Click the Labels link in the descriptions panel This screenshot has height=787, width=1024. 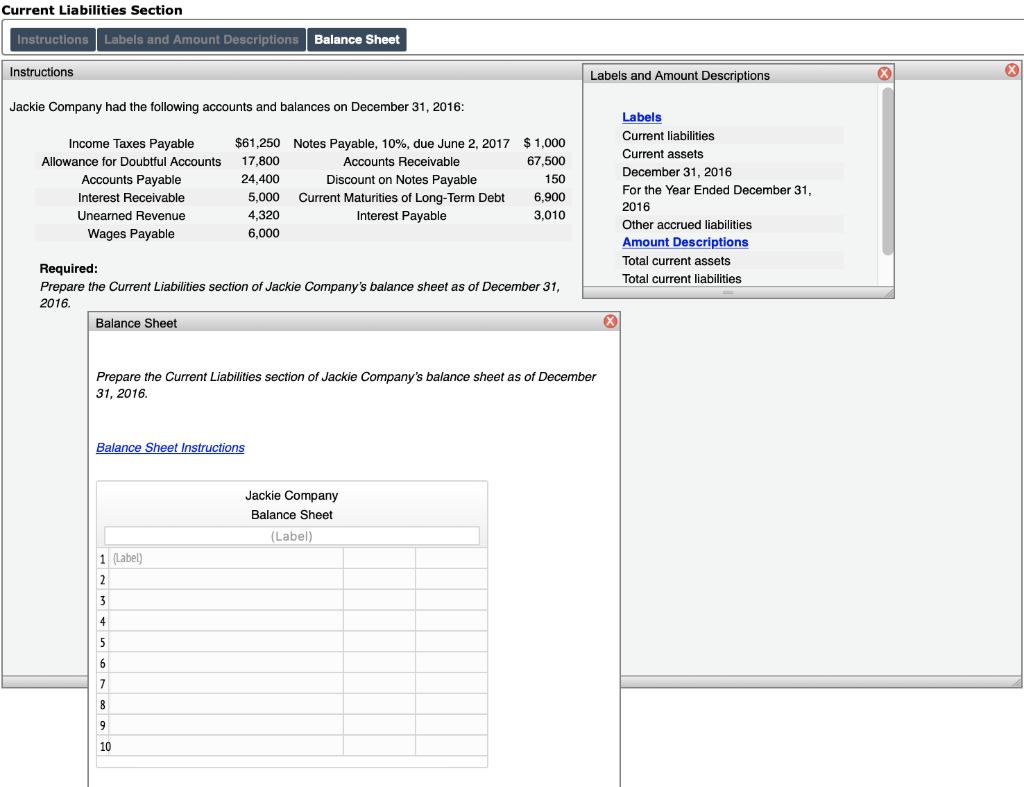pos(641,117)
